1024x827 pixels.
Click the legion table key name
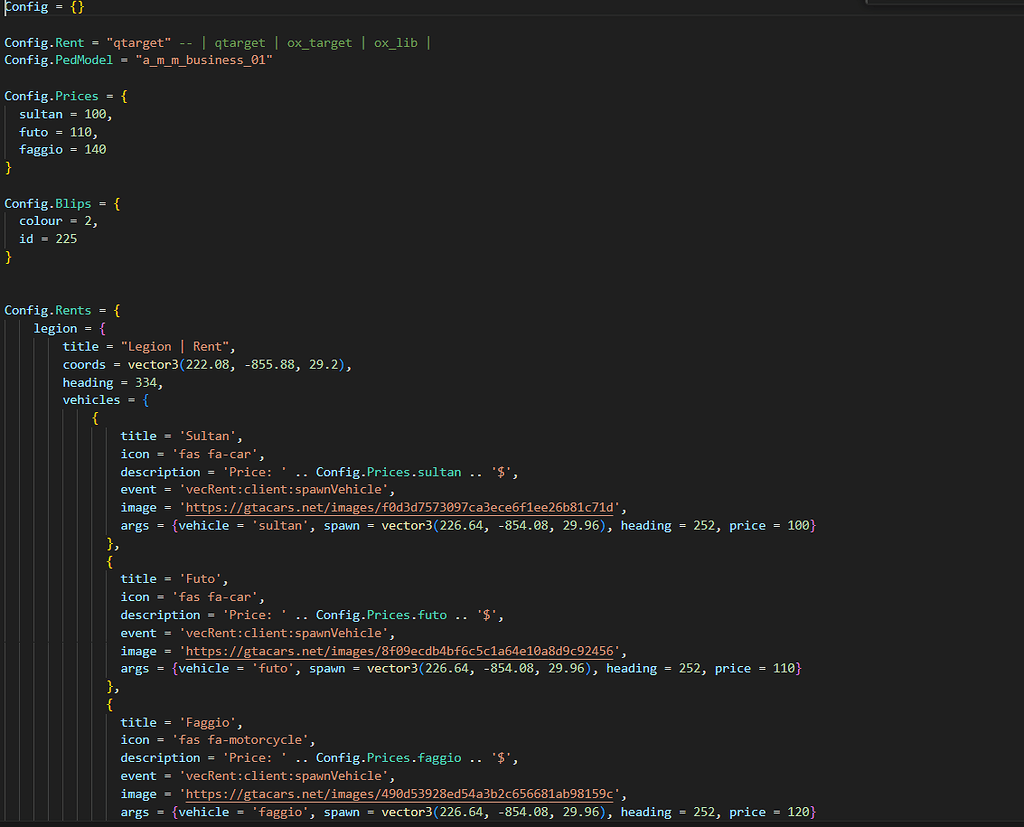click(55, 328)
